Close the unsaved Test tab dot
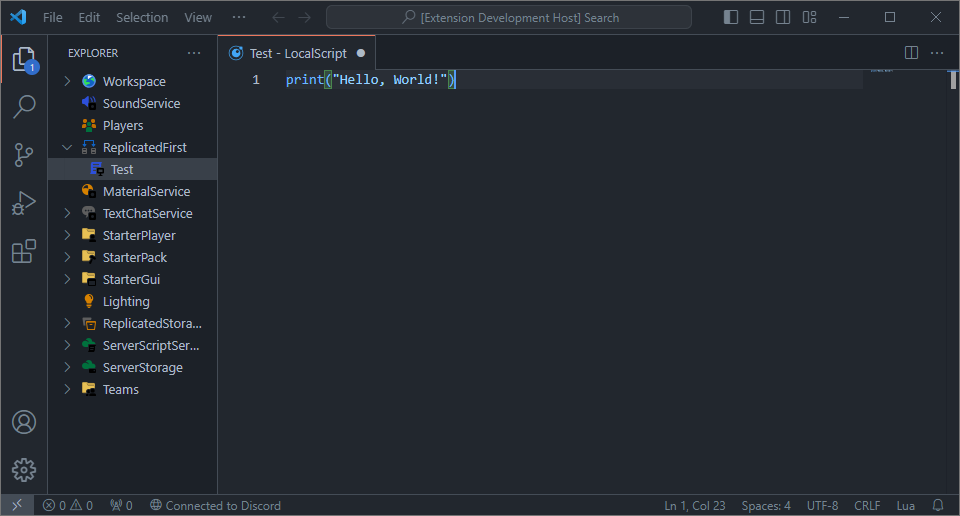 coord(361,53)
